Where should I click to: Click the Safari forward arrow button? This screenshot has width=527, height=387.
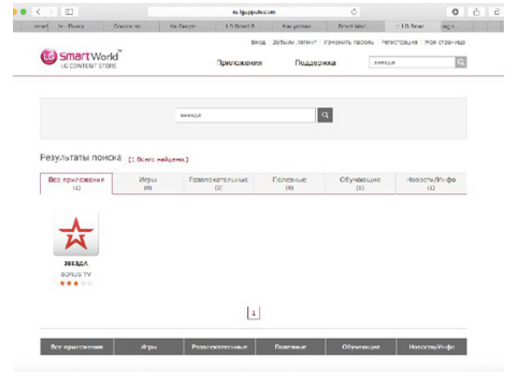[x=51, y=12]
